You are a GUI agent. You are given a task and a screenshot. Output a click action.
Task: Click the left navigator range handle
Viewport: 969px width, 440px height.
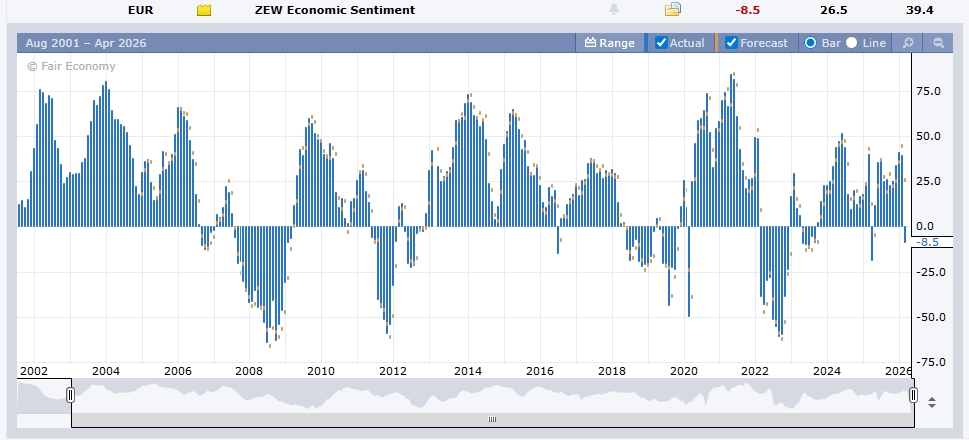[x=71, y=395]
